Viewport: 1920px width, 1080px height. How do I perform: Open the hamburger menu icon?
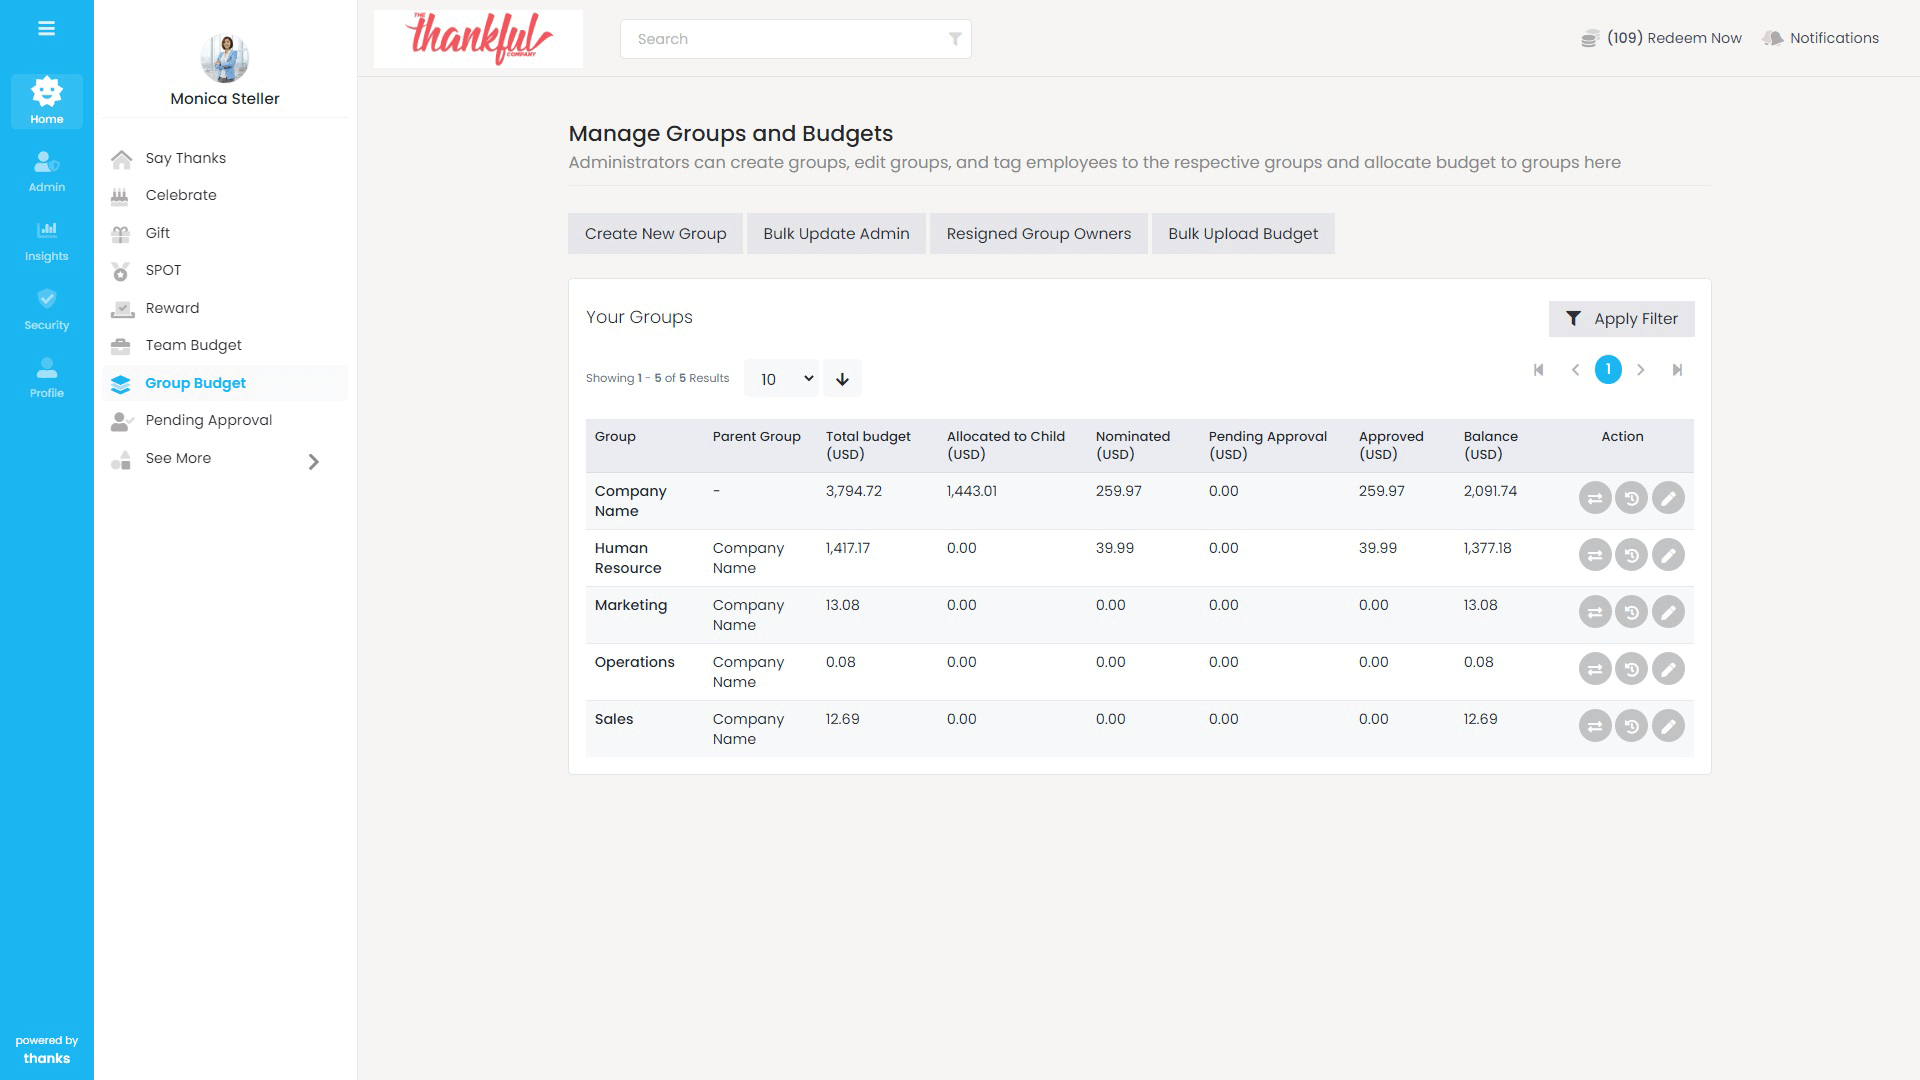(46, 29)
